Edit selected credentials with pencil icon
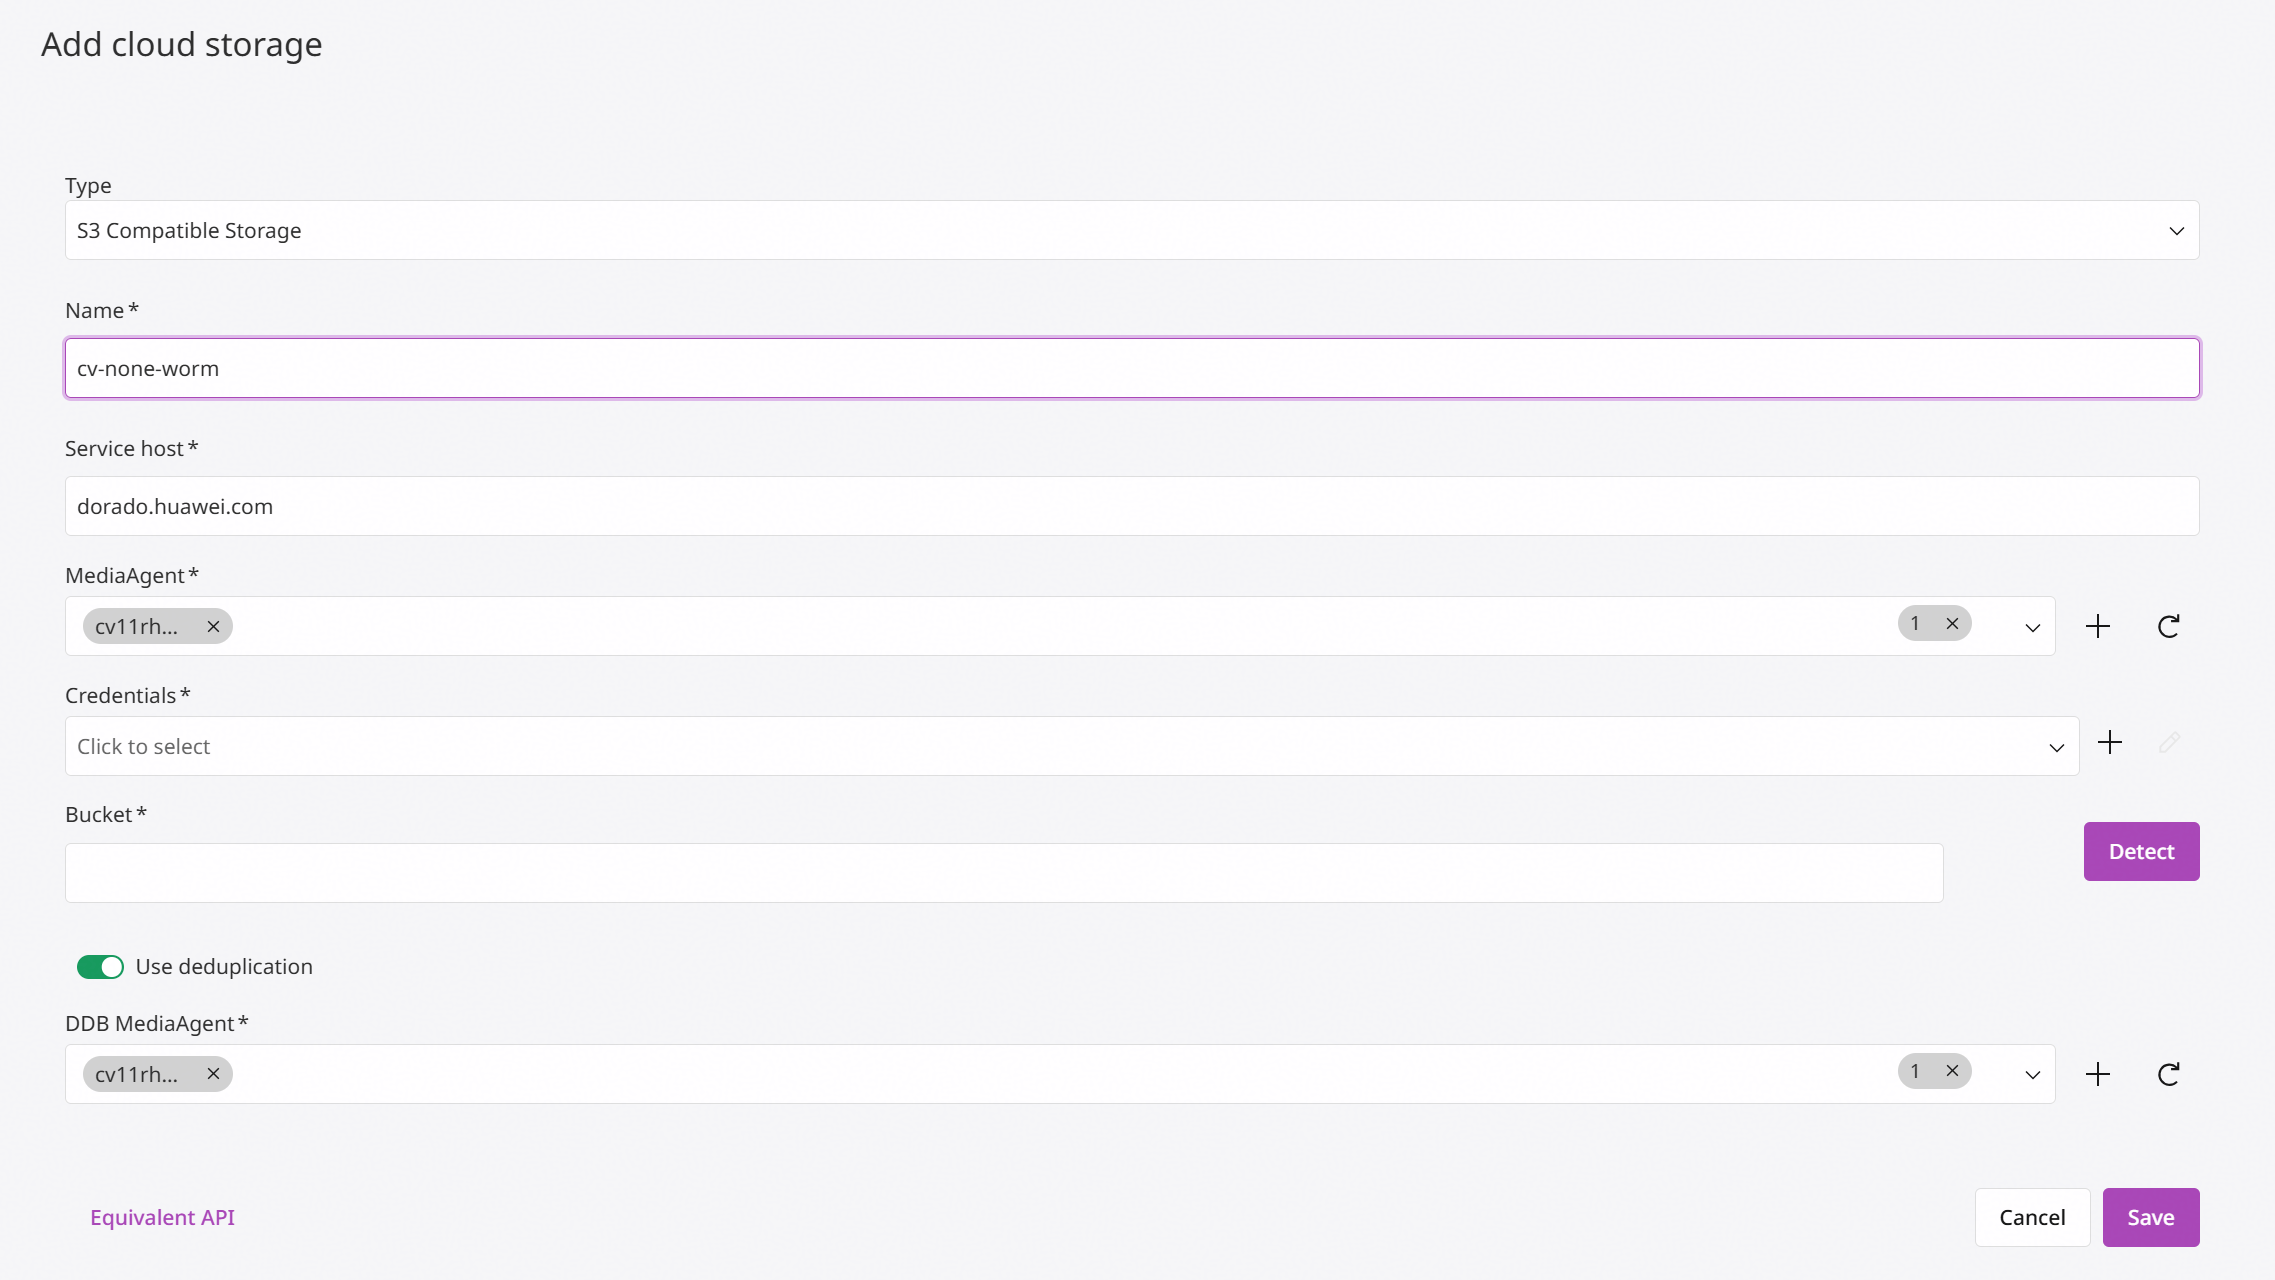 pyautogui.click(x=2169, y=742)
